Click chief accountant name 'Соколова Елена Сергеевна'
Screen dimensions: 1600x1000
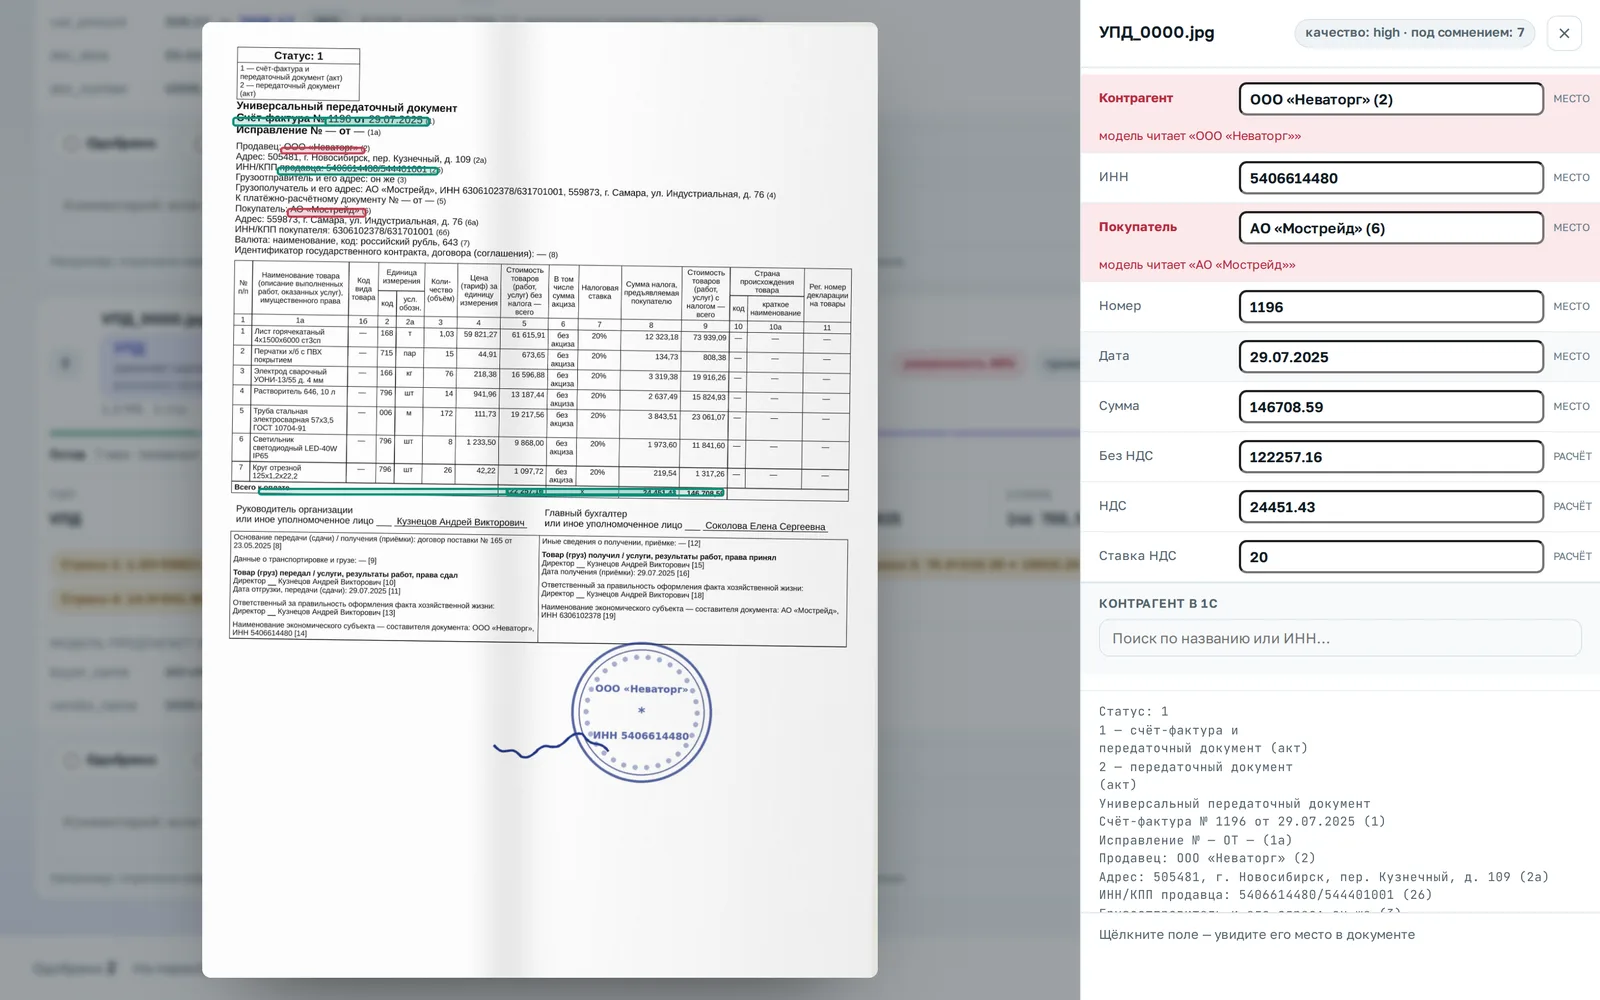tap(765, 526)
